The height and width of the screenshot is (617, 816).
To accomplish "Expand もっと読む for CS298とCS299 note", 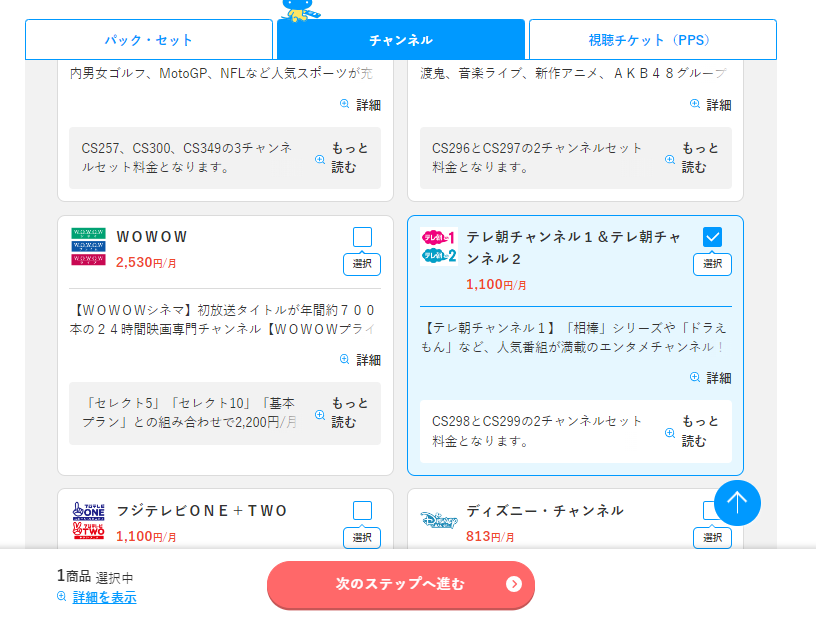I will point(692,431).
